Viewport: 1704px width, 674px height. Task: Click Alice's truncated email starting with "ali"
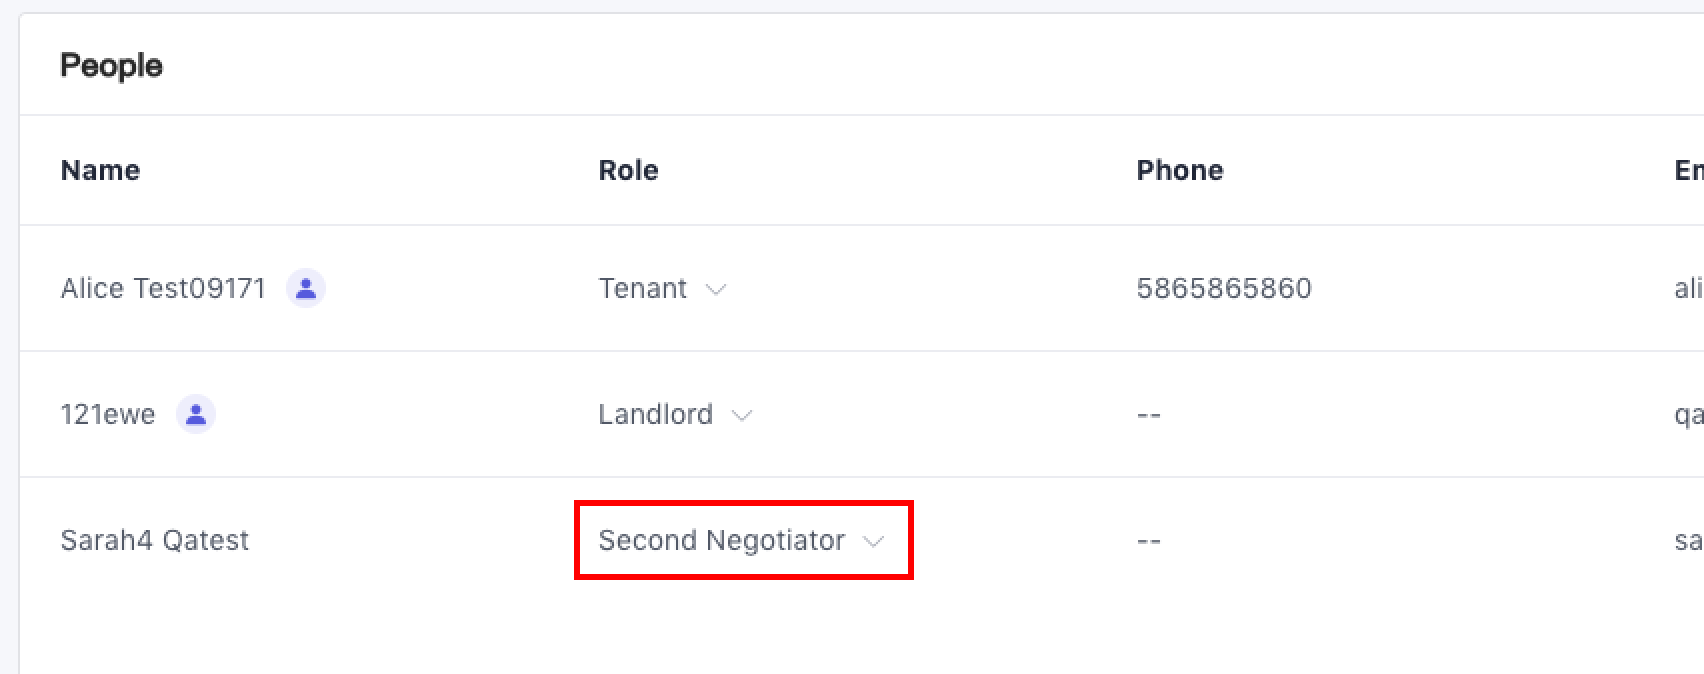(1688, 289)
